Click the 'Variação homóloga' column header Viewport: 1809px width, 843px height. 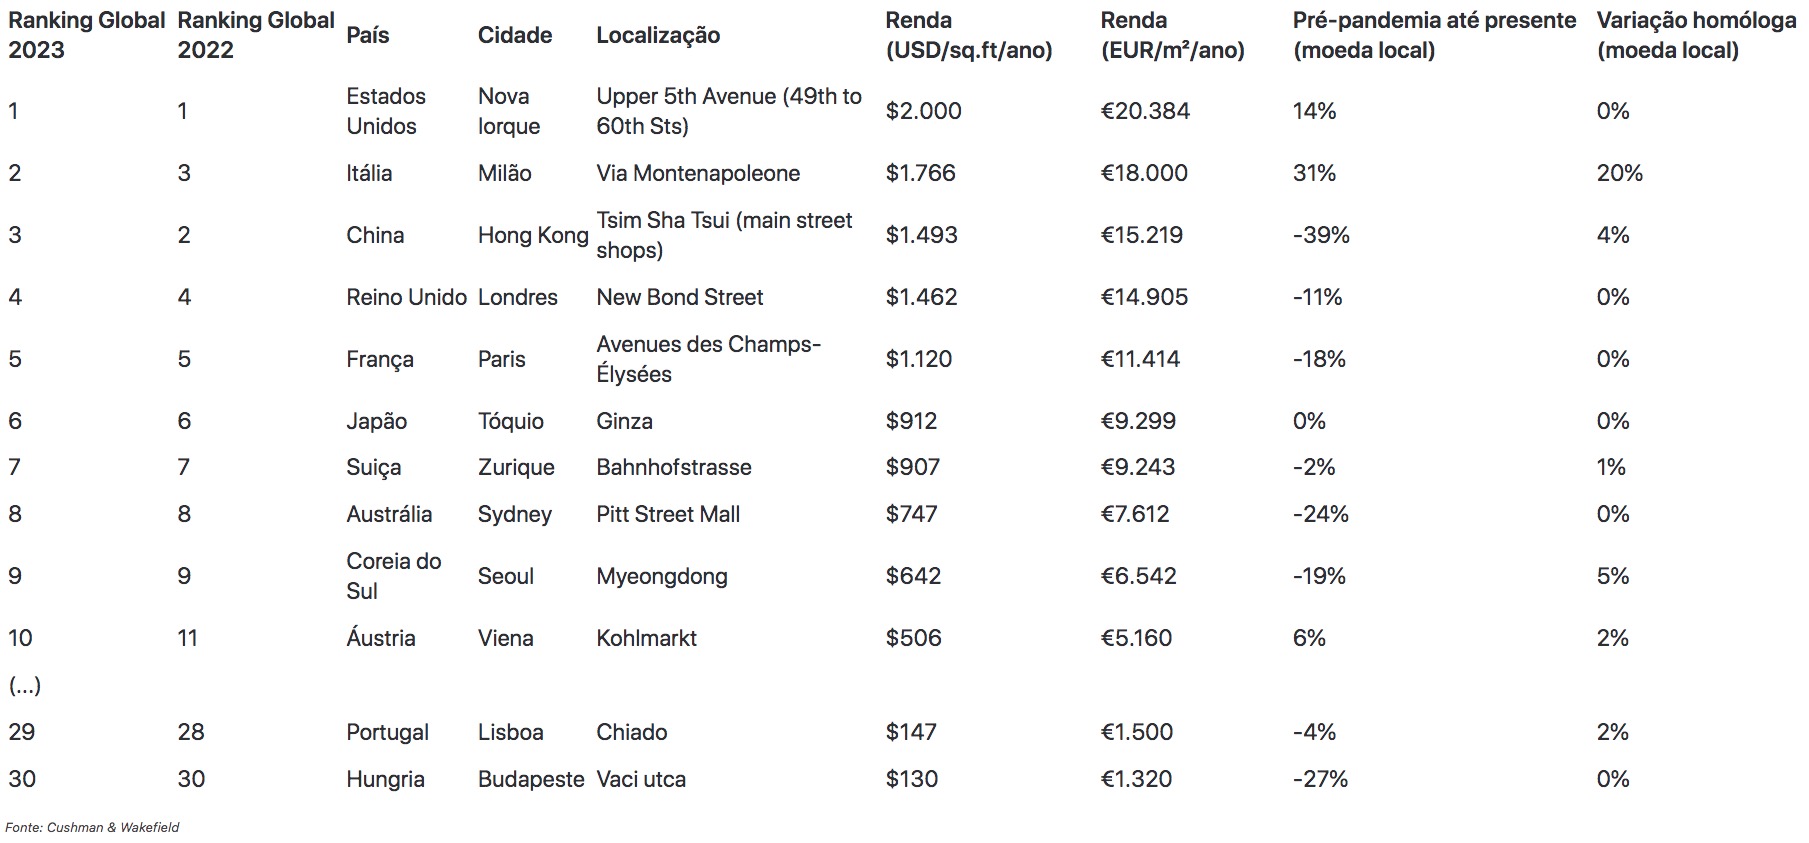pos(1695,35)
